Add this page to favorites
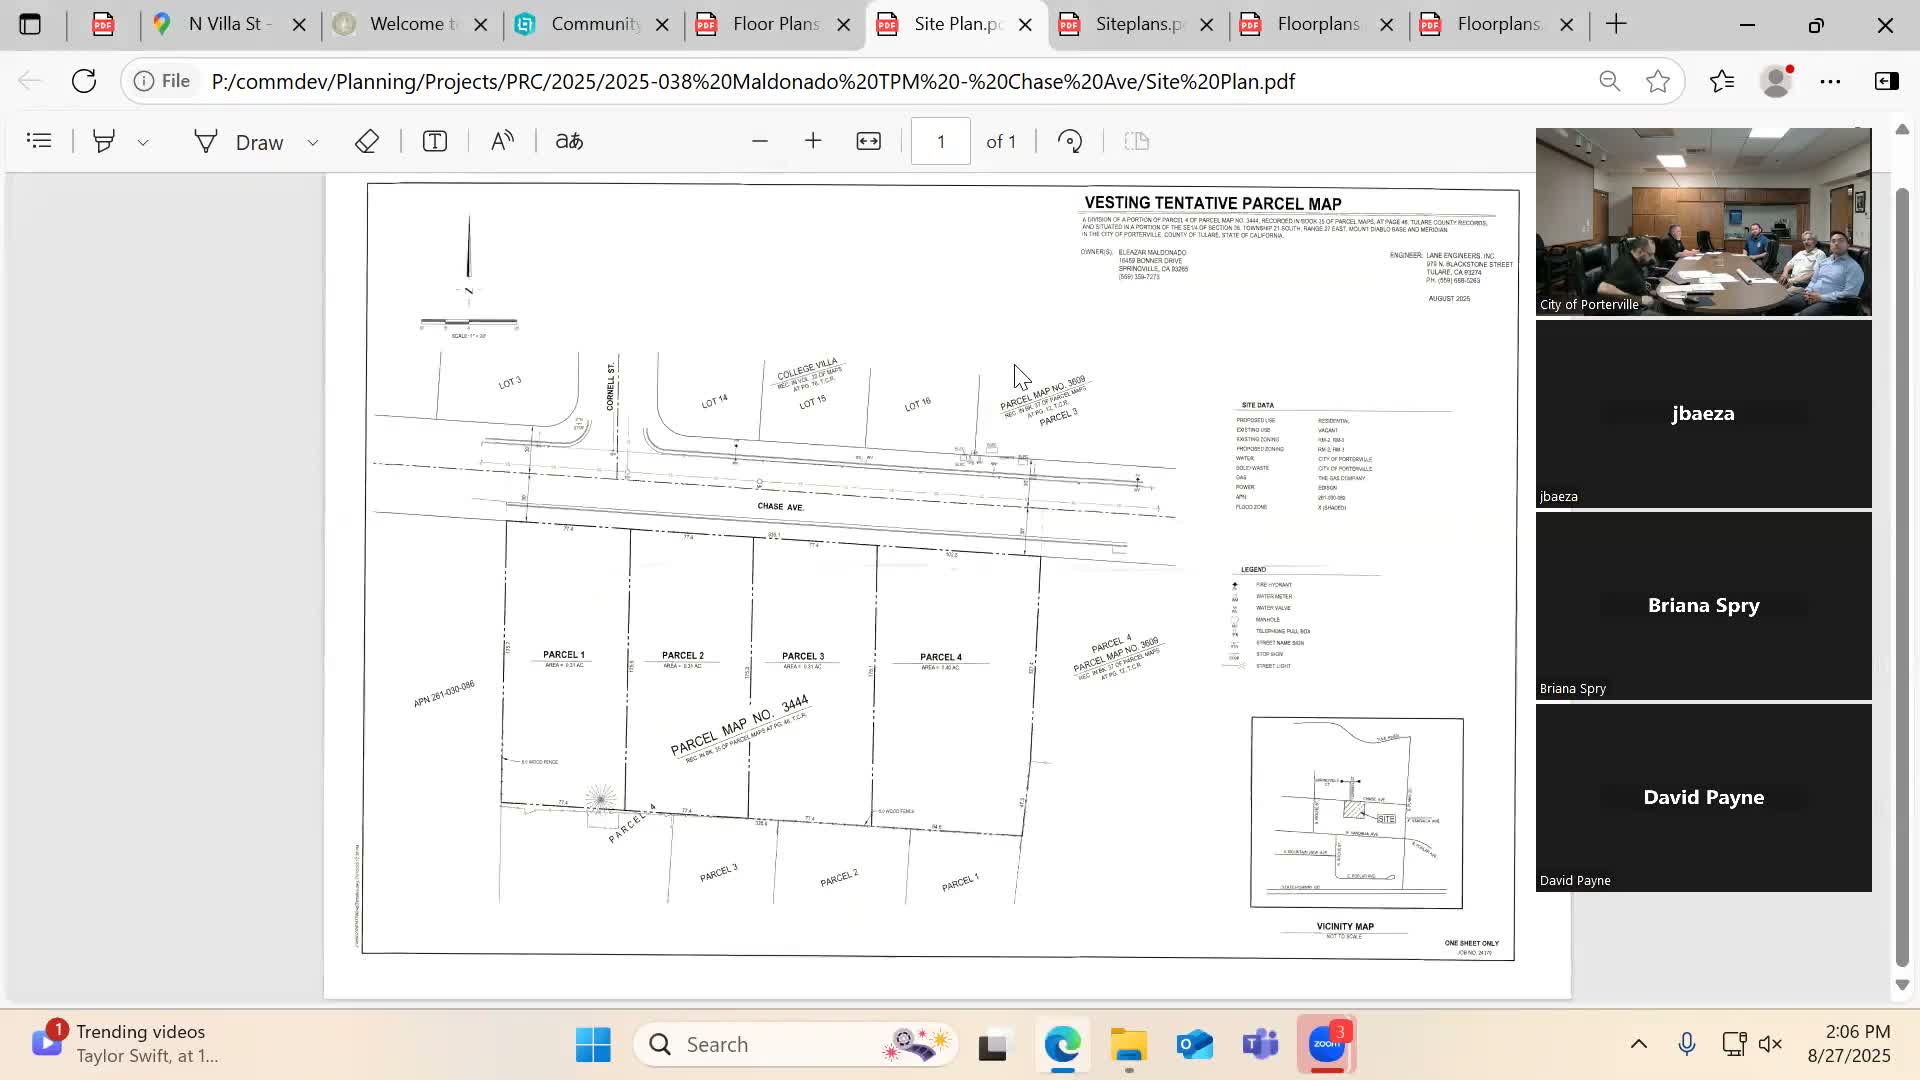The width and height of the screenshot is (1920, 1080). click(x=1657, y=81)
